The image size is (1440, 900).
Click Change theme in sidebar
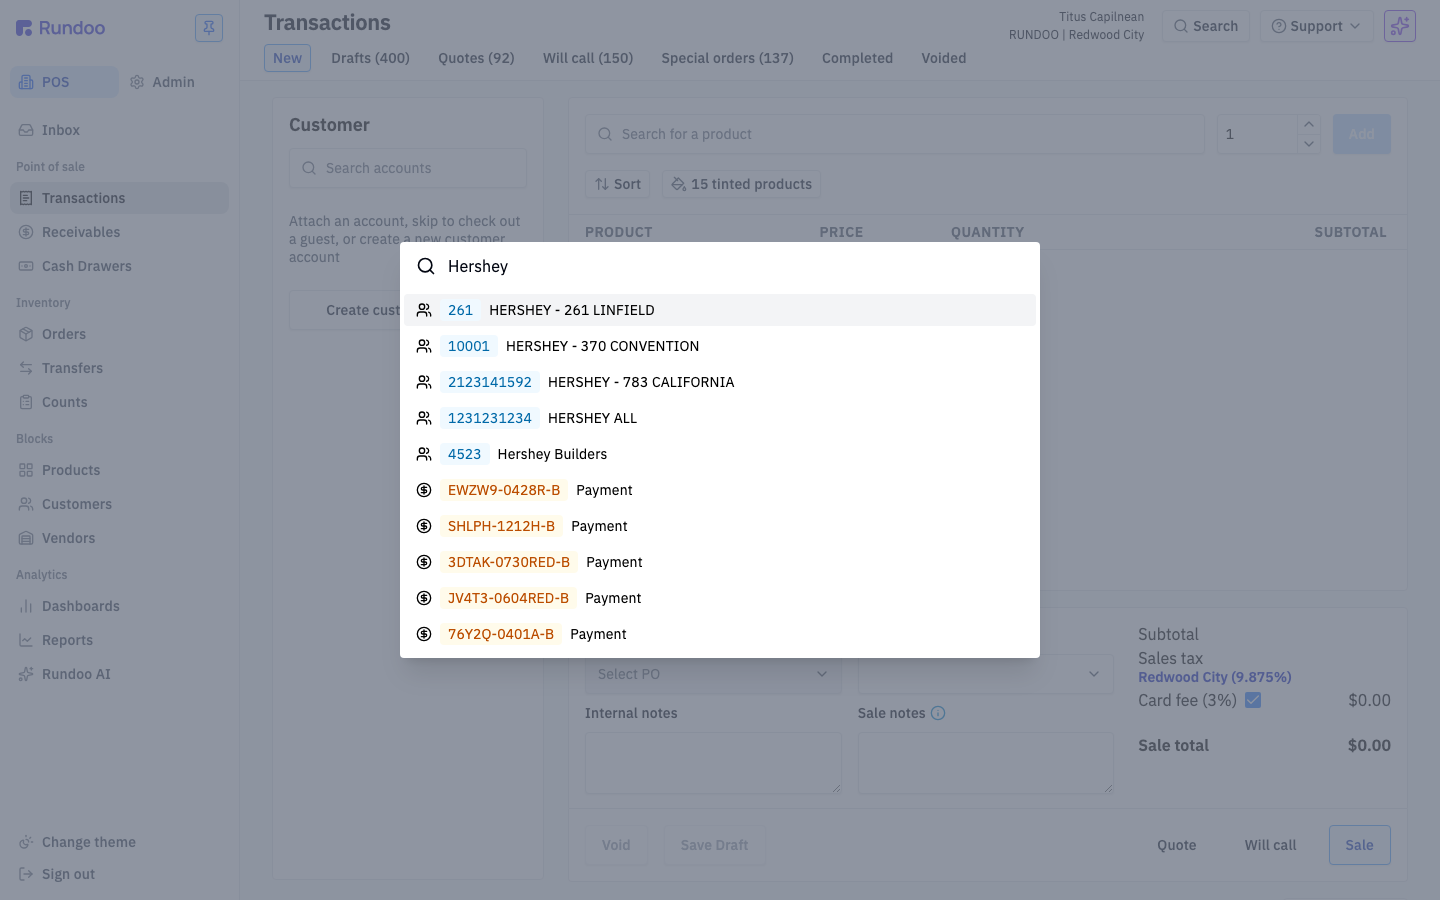coord(120,842)
